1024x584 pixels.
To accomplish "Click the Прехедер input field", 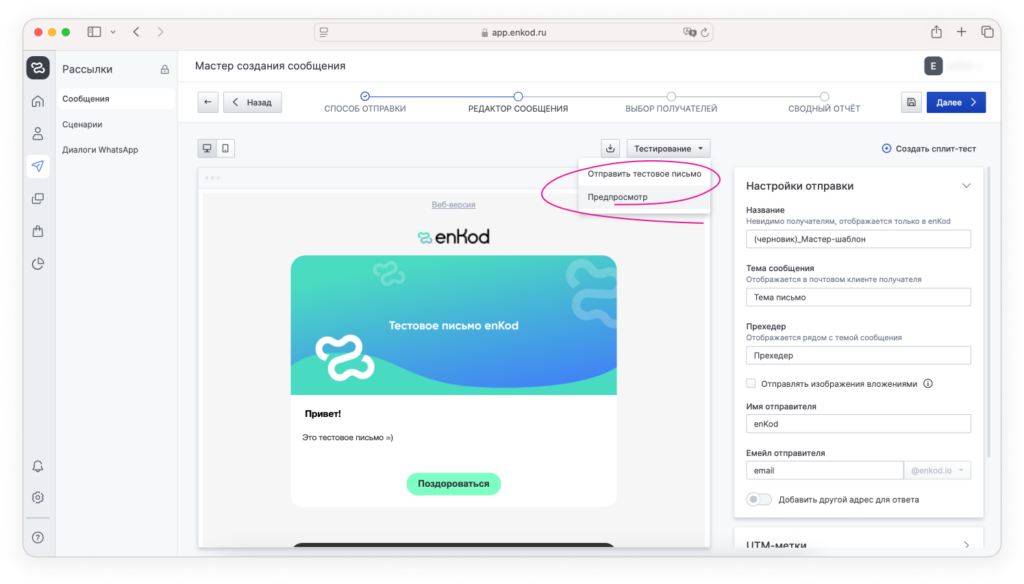I will click(x=858, y=355).
